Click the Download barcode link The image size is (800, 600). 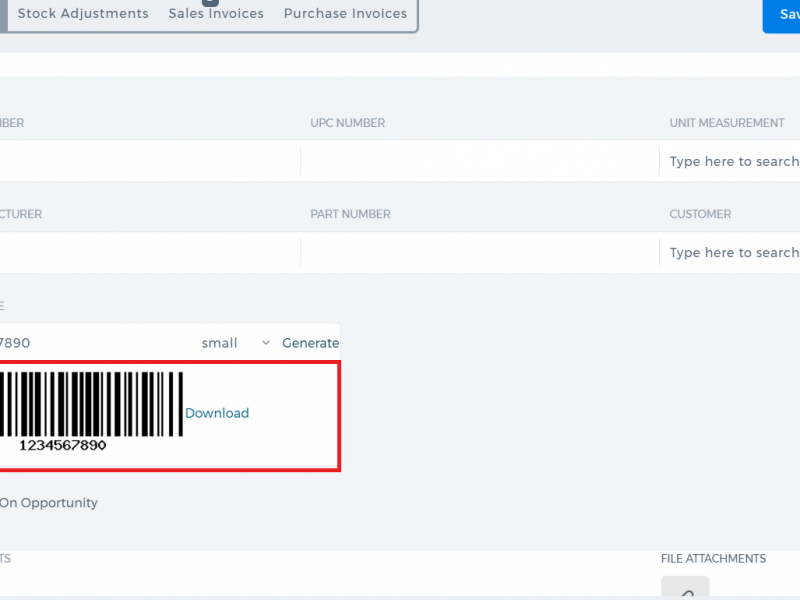click(217, 413)
